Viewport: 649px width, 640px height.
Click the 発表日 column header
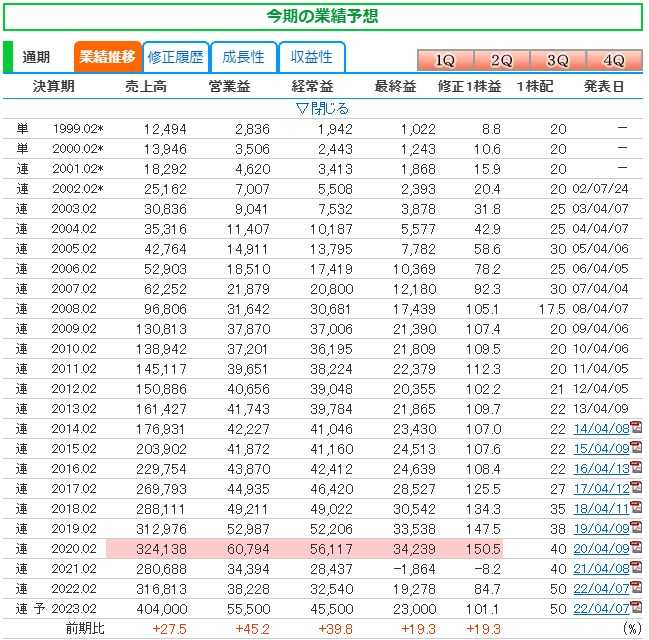click(x=603, y=86)
